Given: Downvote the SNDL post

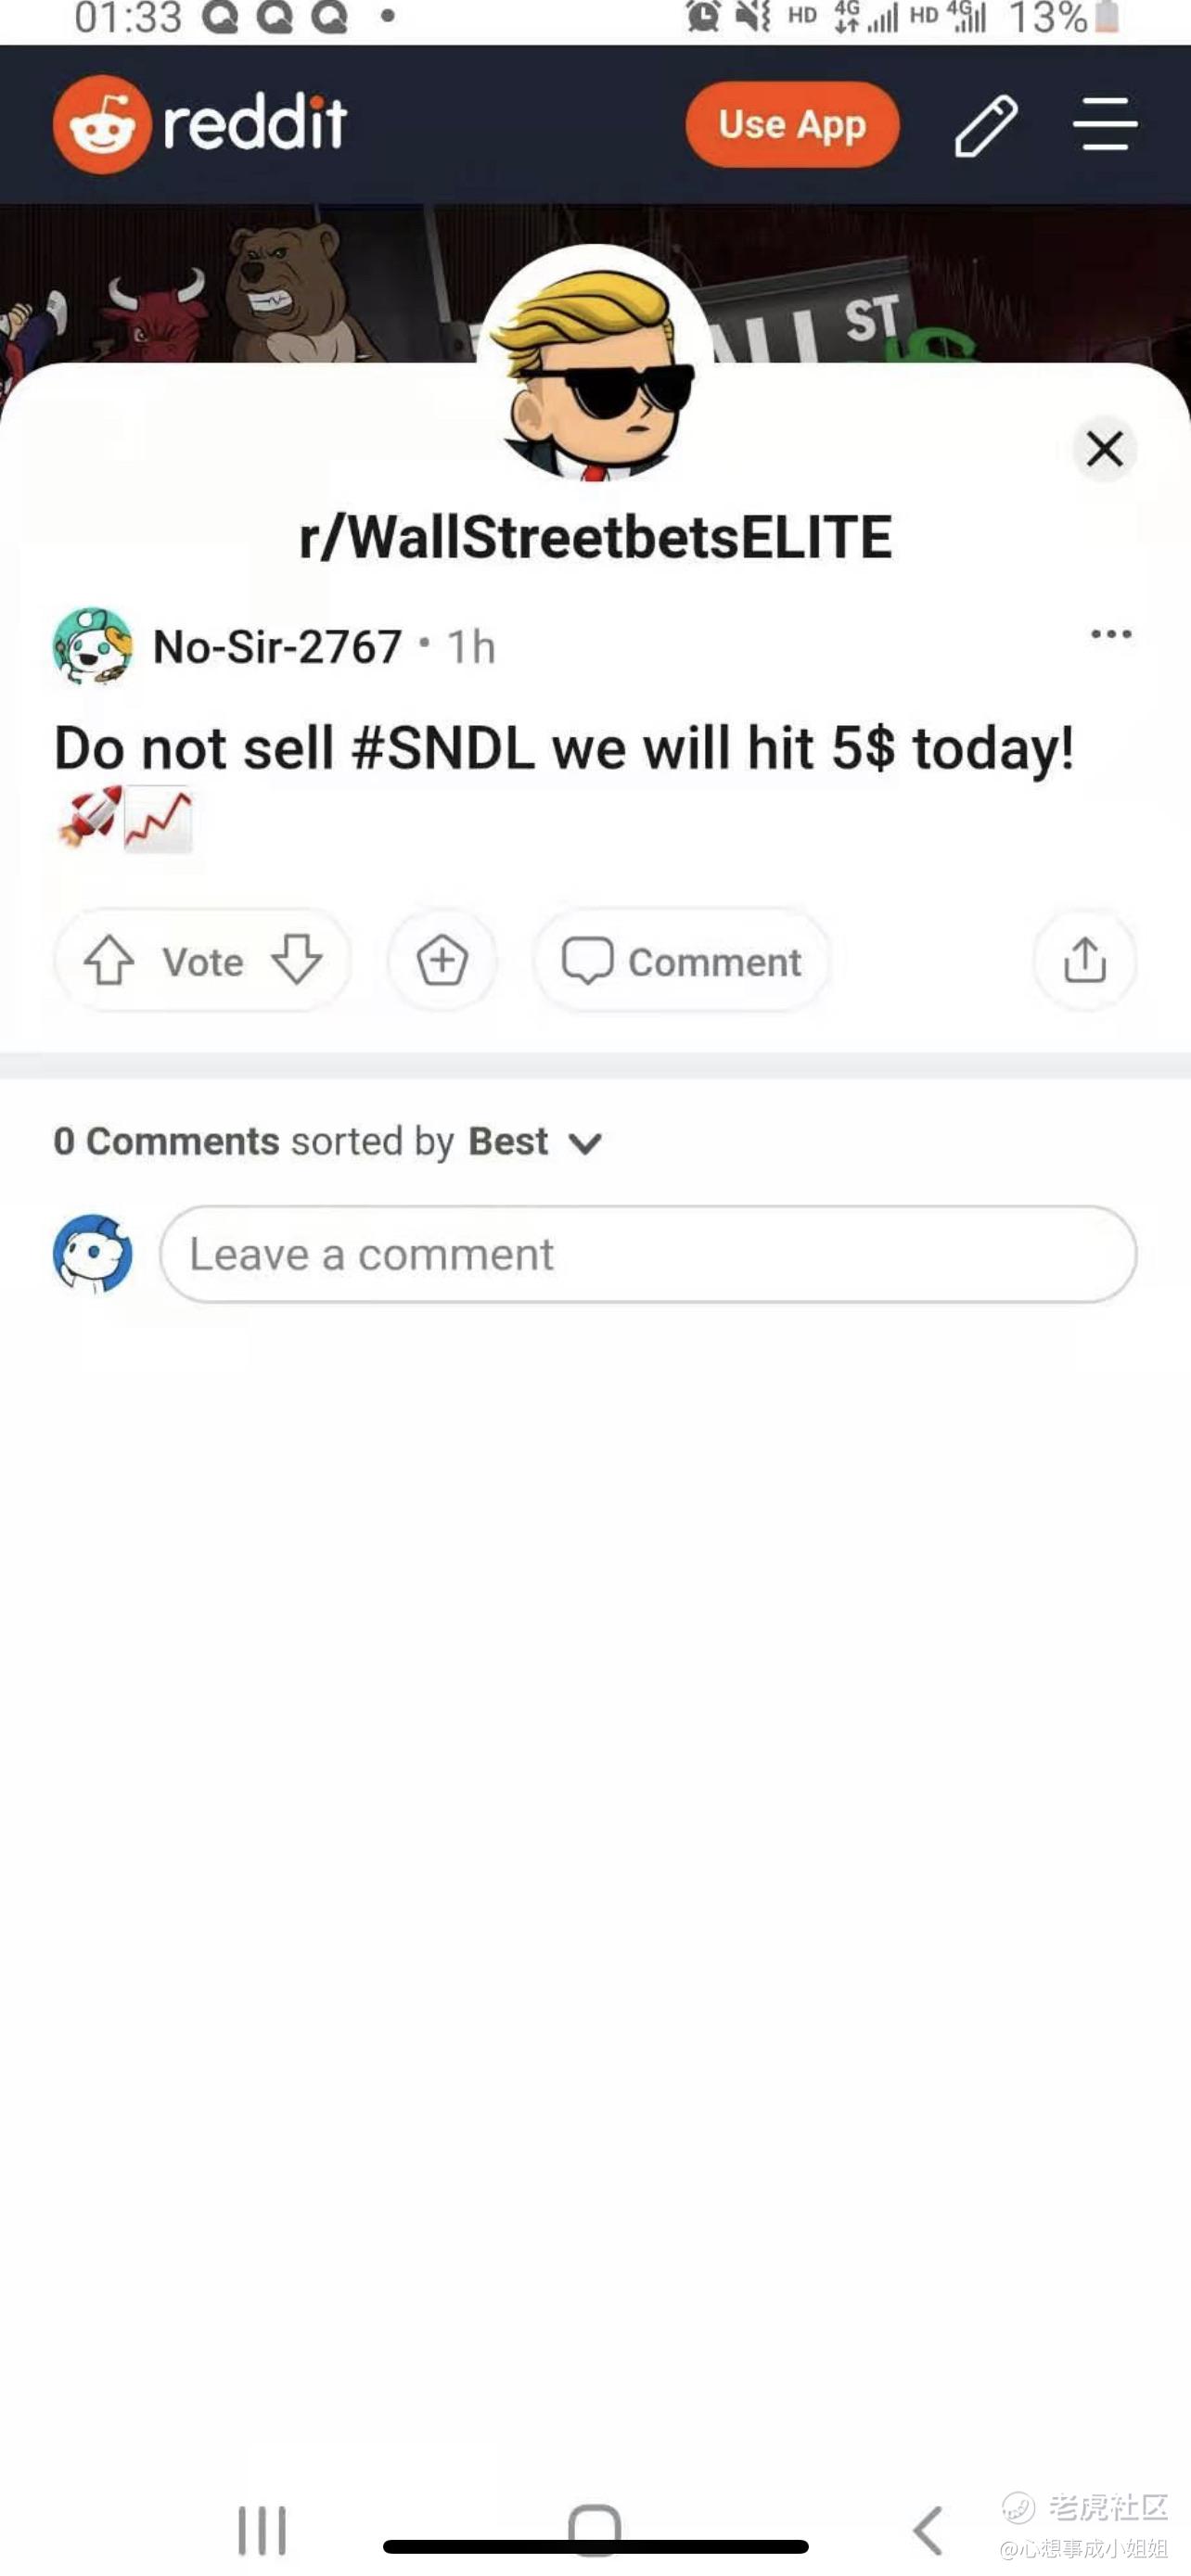Looking at the screenshot, I should click(297, 960).
